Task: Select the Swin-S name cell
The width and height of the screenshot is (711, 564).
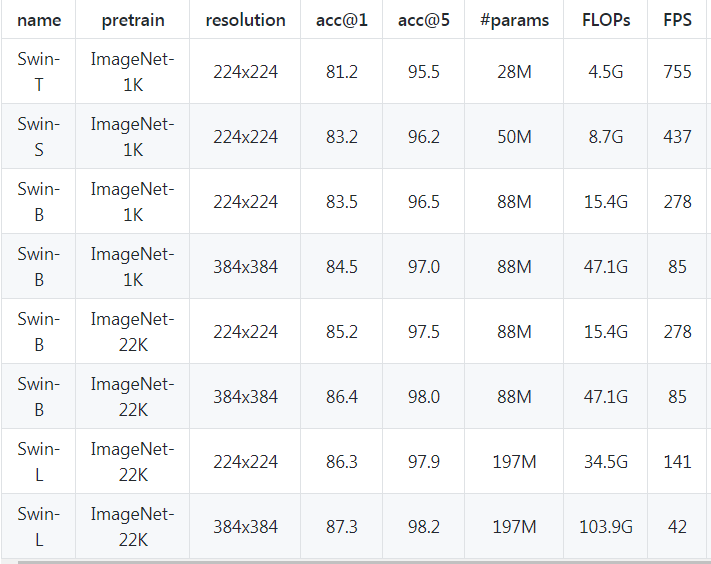Action: coord(39,136)
